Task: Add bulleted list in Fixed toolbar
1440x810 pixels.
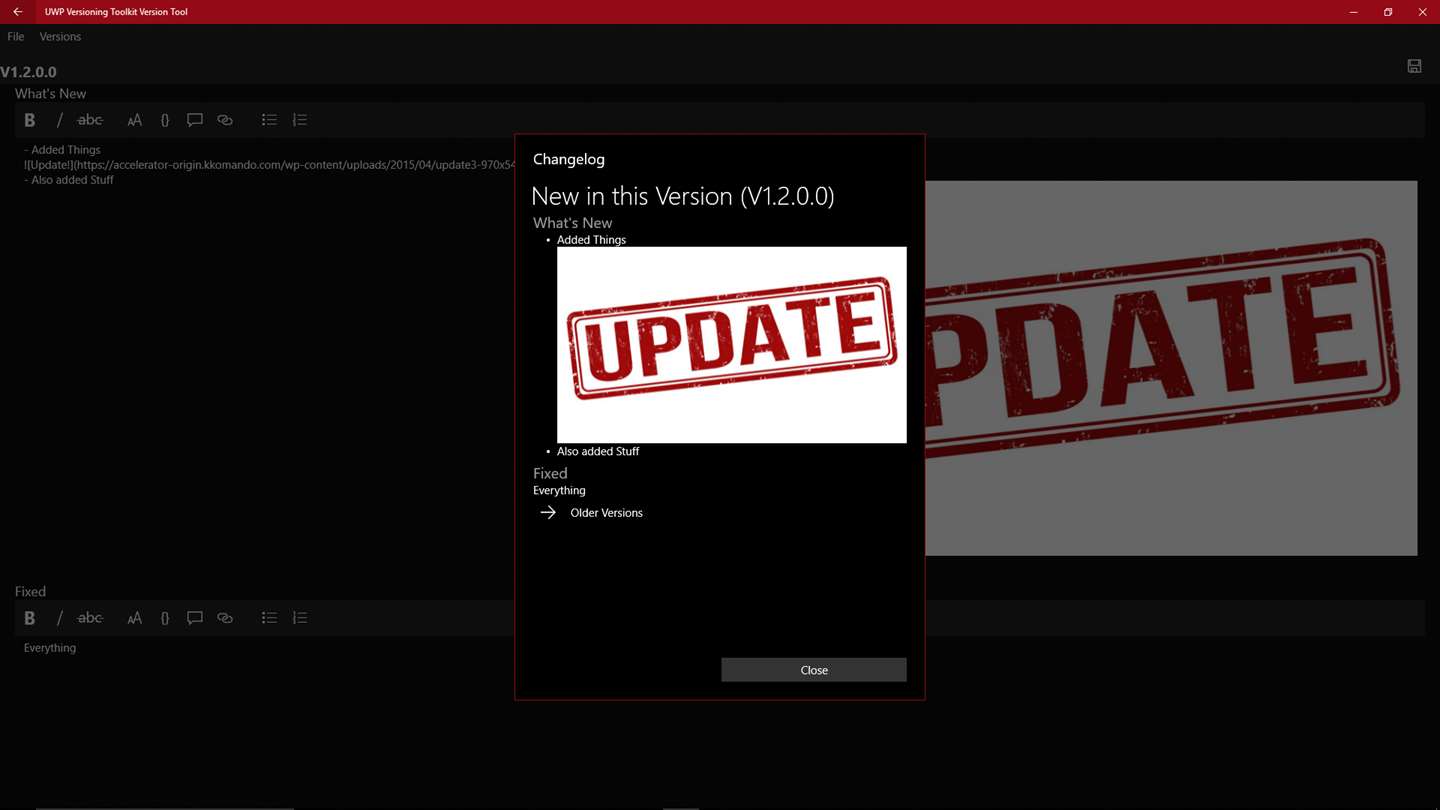Action: click(x=269, y=618)
